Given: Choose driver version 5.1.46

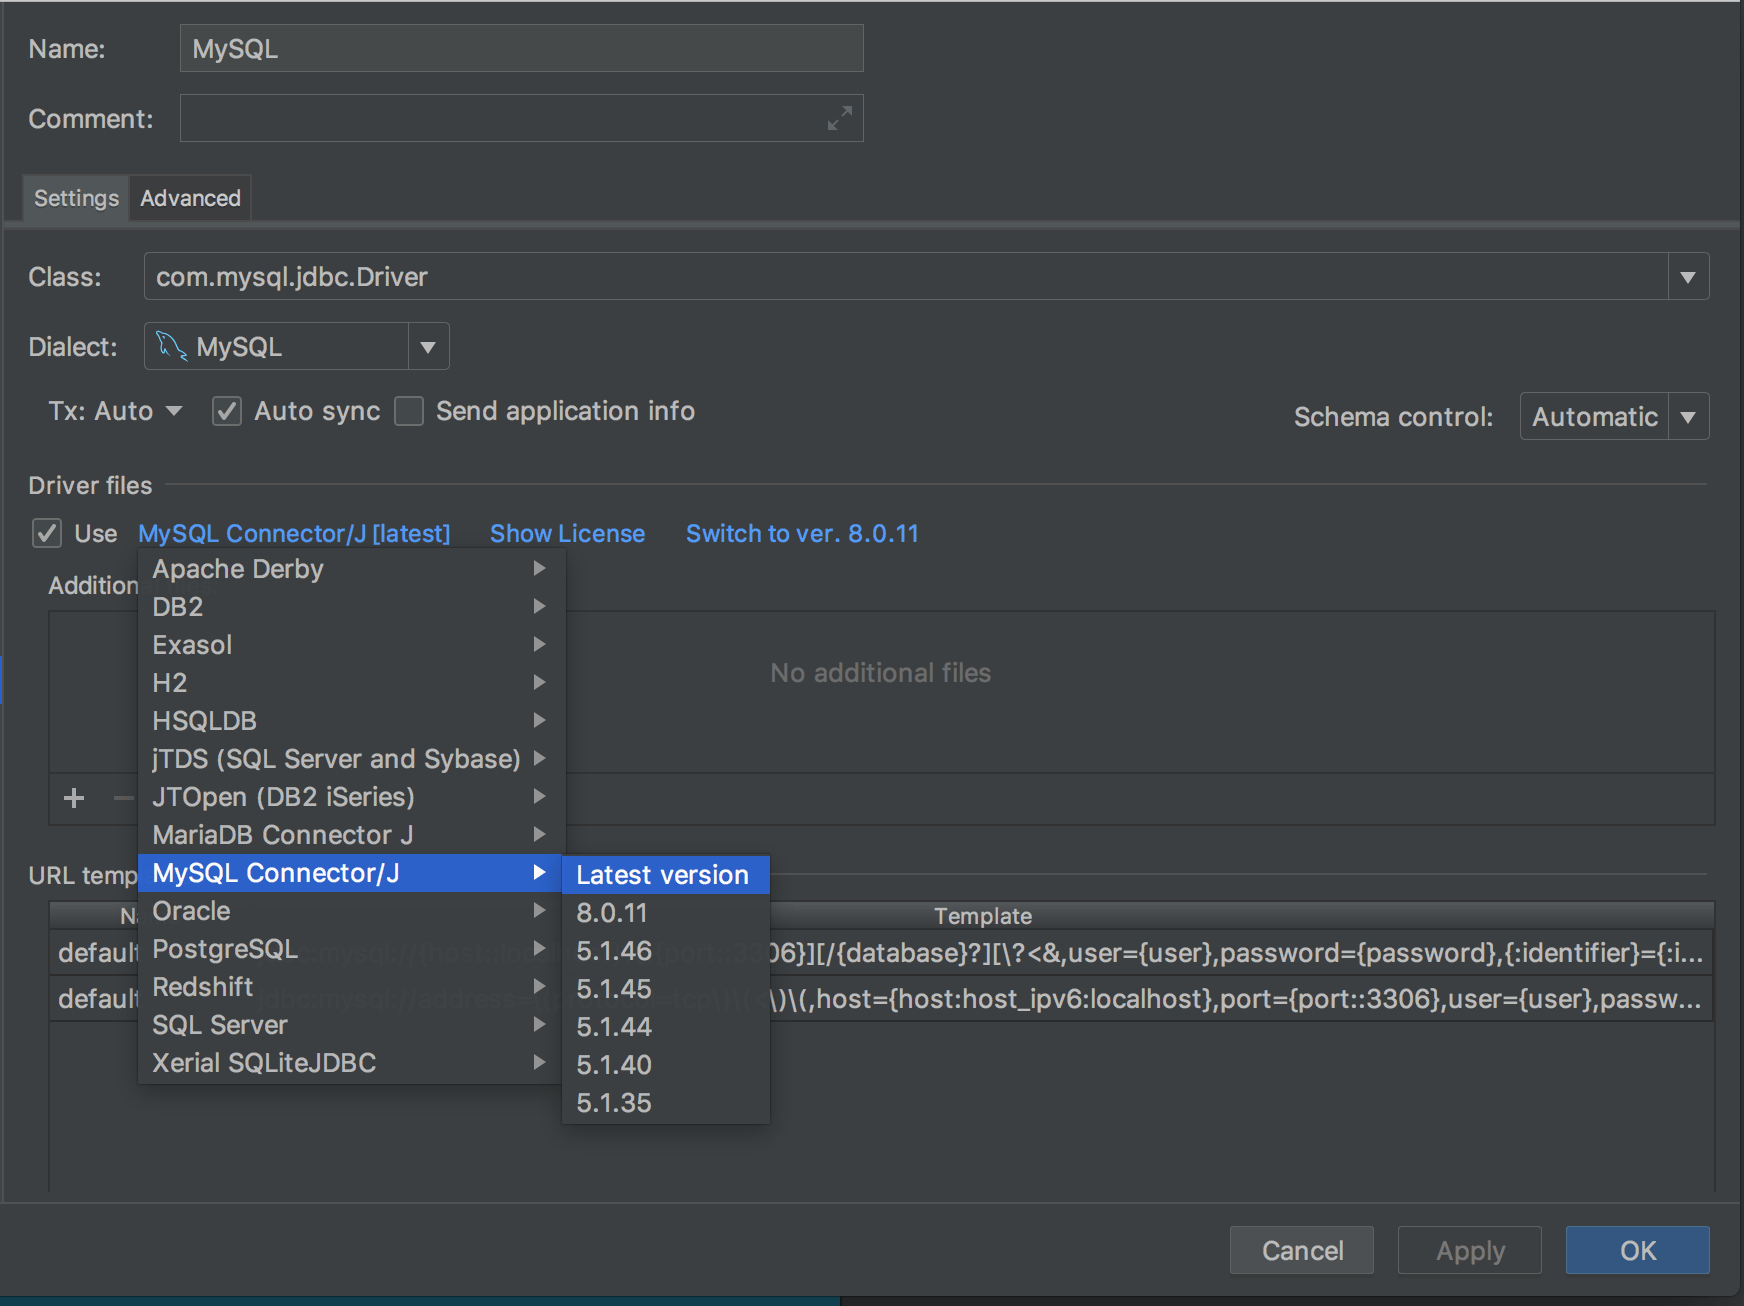Looking at the screenshot, I should pos(666,951).
